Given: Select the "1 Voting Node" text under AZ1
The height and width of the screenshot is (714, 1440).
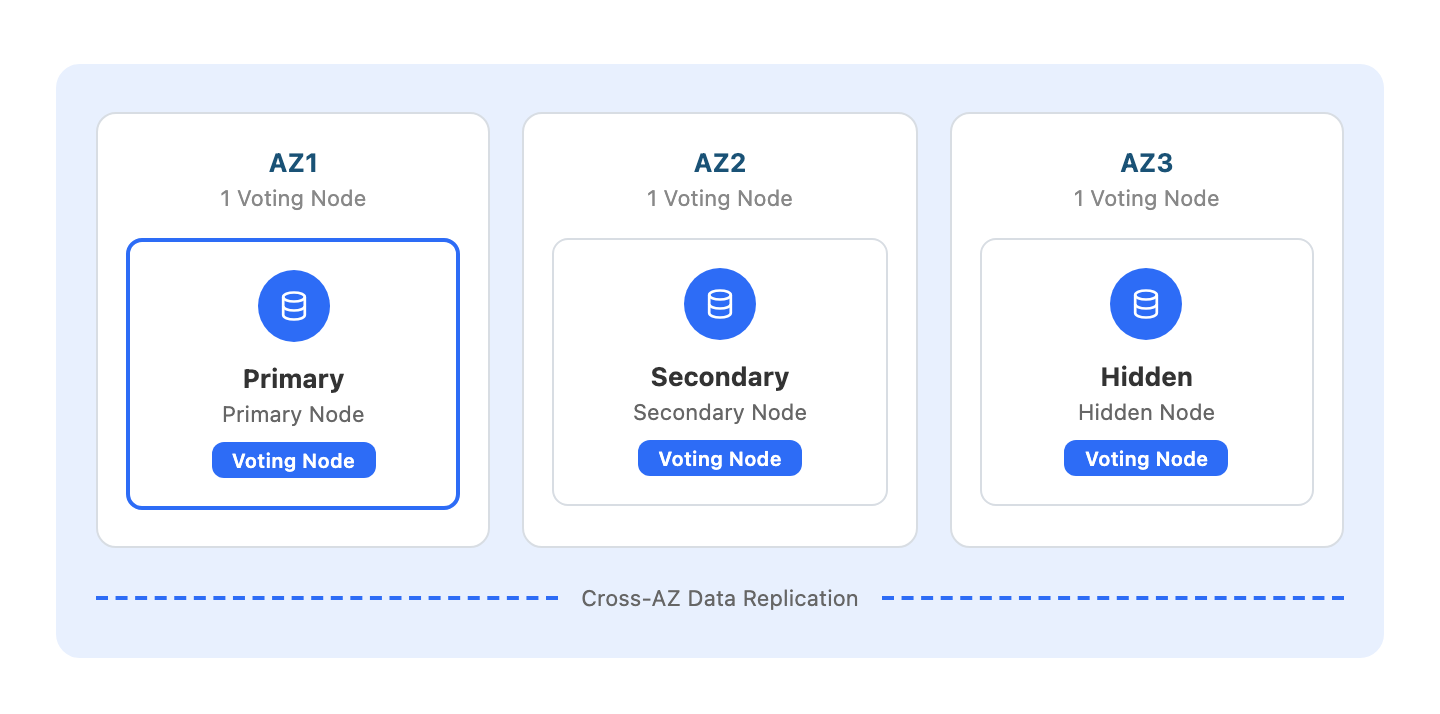Looking at the screenshot, I should click(x=293, y=199).
